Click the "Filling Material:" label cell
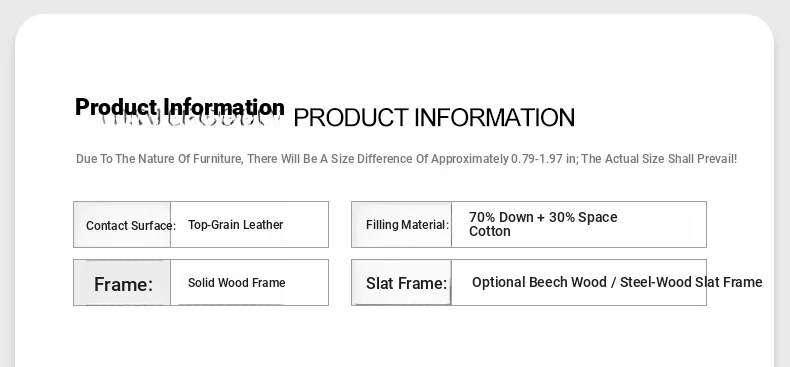 coord(402,225)
